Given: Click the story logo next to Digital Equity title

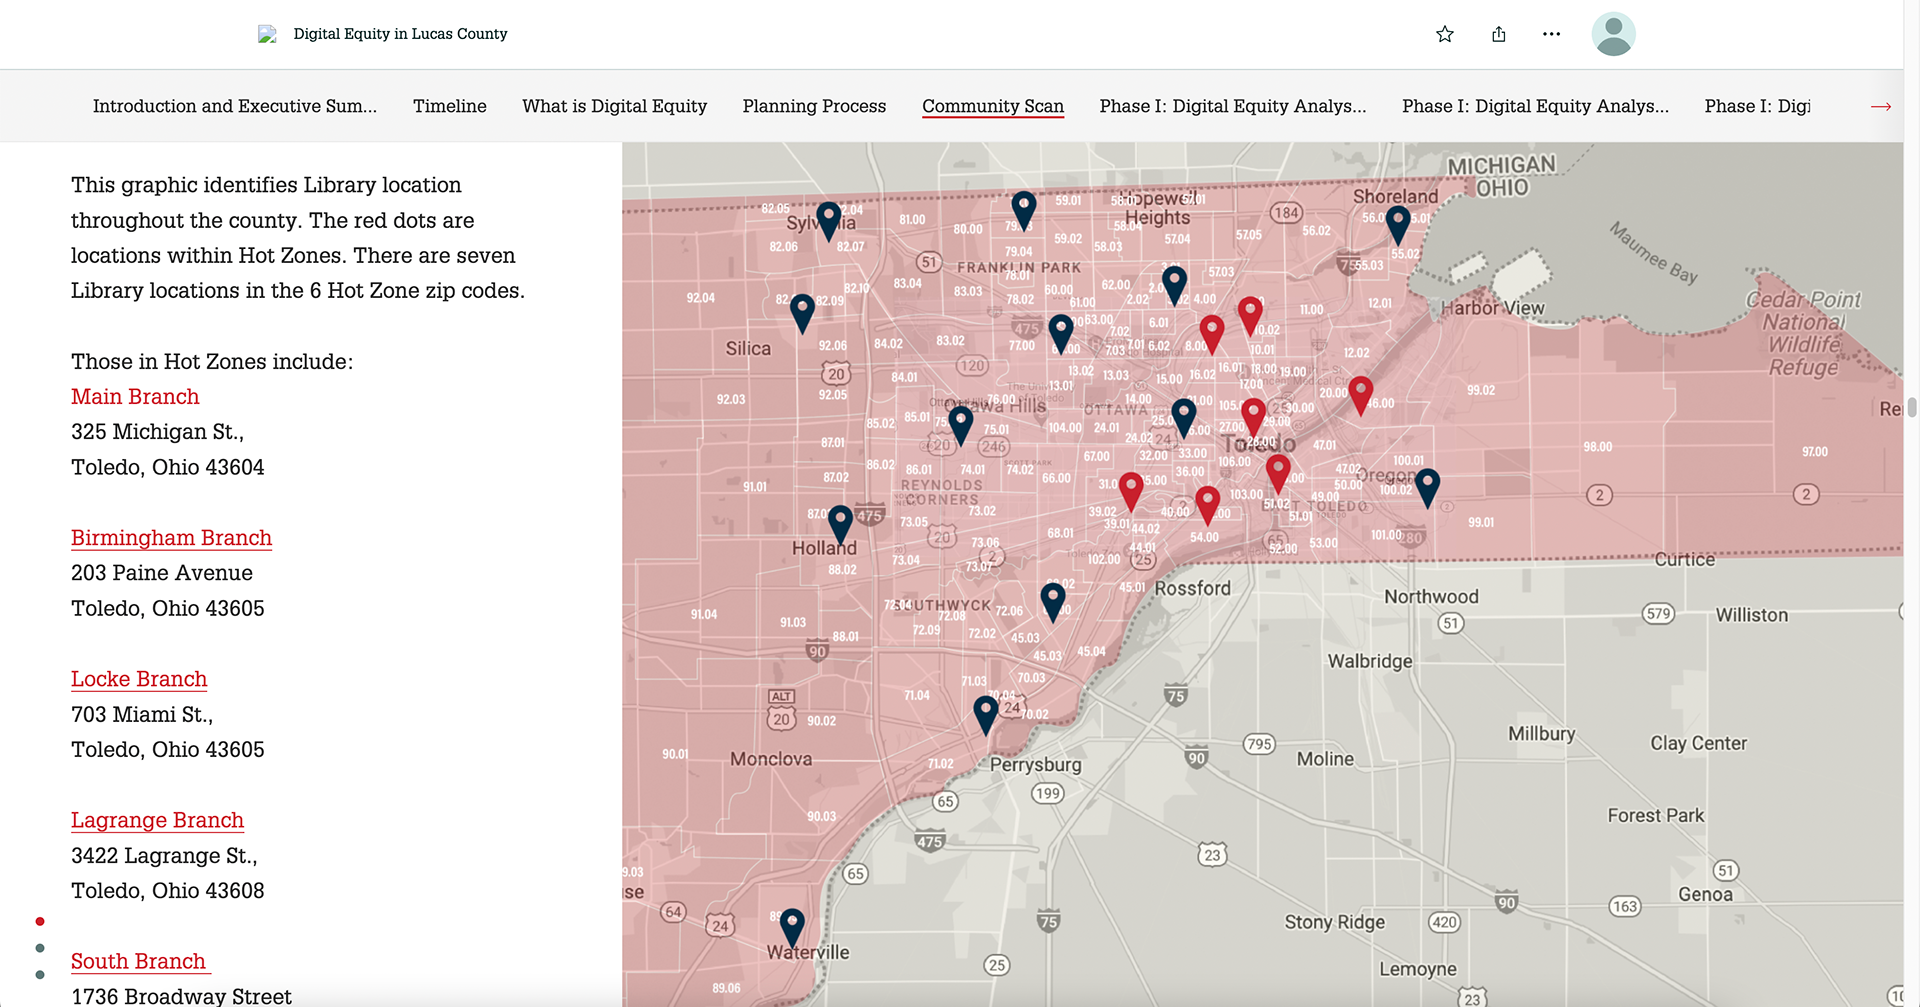Looking at the screenshot, I should (267, 34).
